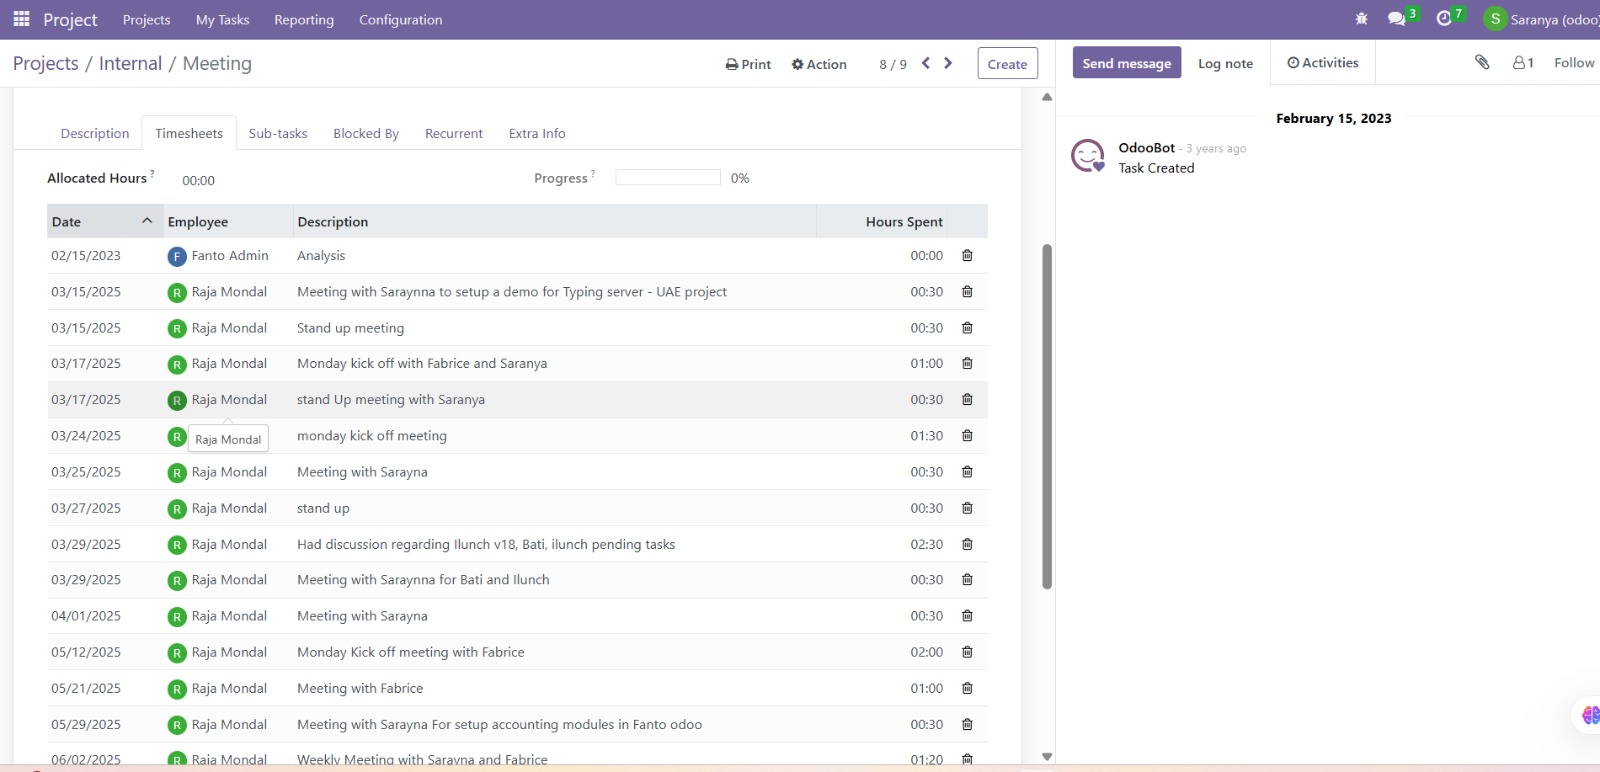Delete the Analysis timesheet line
This screenshot has width=1600, height=772.
[967, 256]
